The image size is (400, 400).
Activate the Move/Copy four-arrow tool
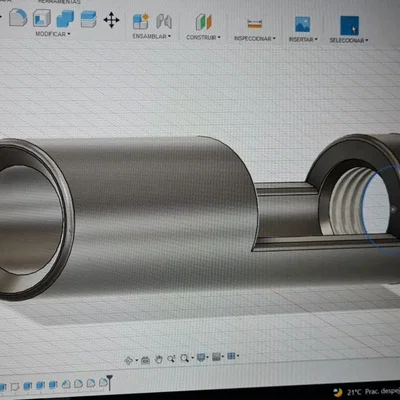point(111,20)
